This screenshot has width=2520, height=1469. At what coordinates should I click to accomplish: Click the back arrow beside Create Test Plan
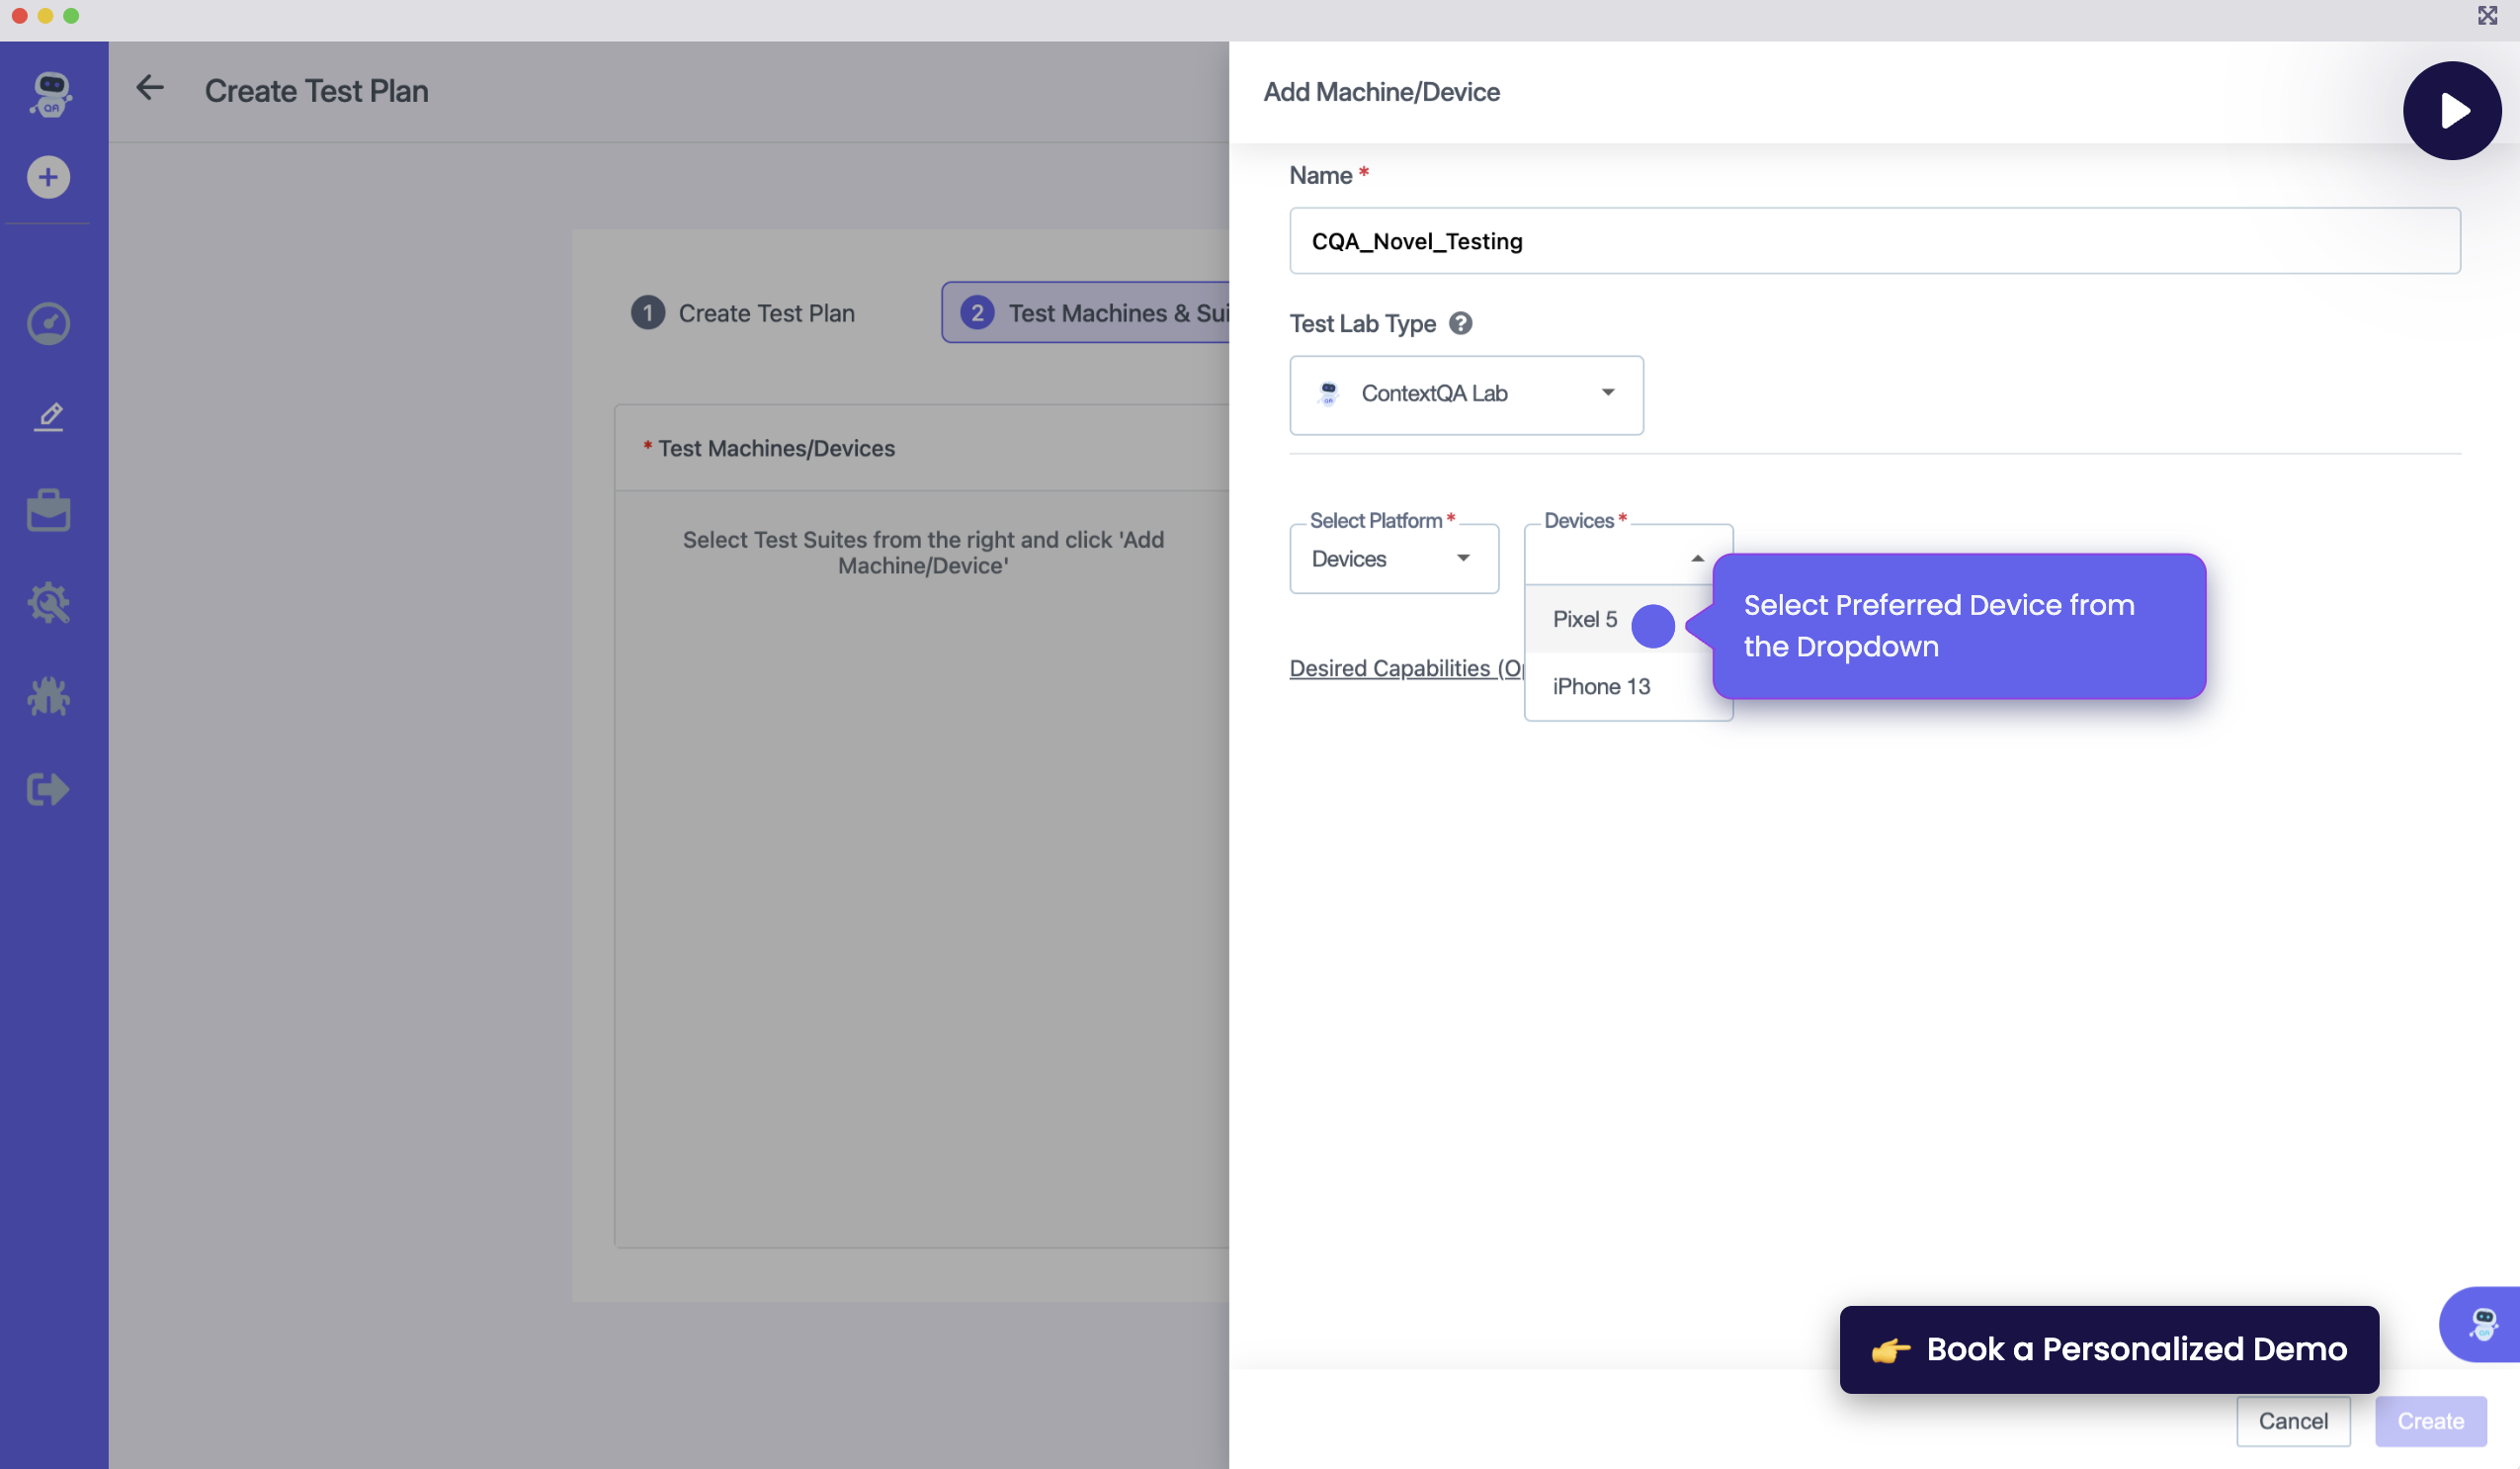150,88
